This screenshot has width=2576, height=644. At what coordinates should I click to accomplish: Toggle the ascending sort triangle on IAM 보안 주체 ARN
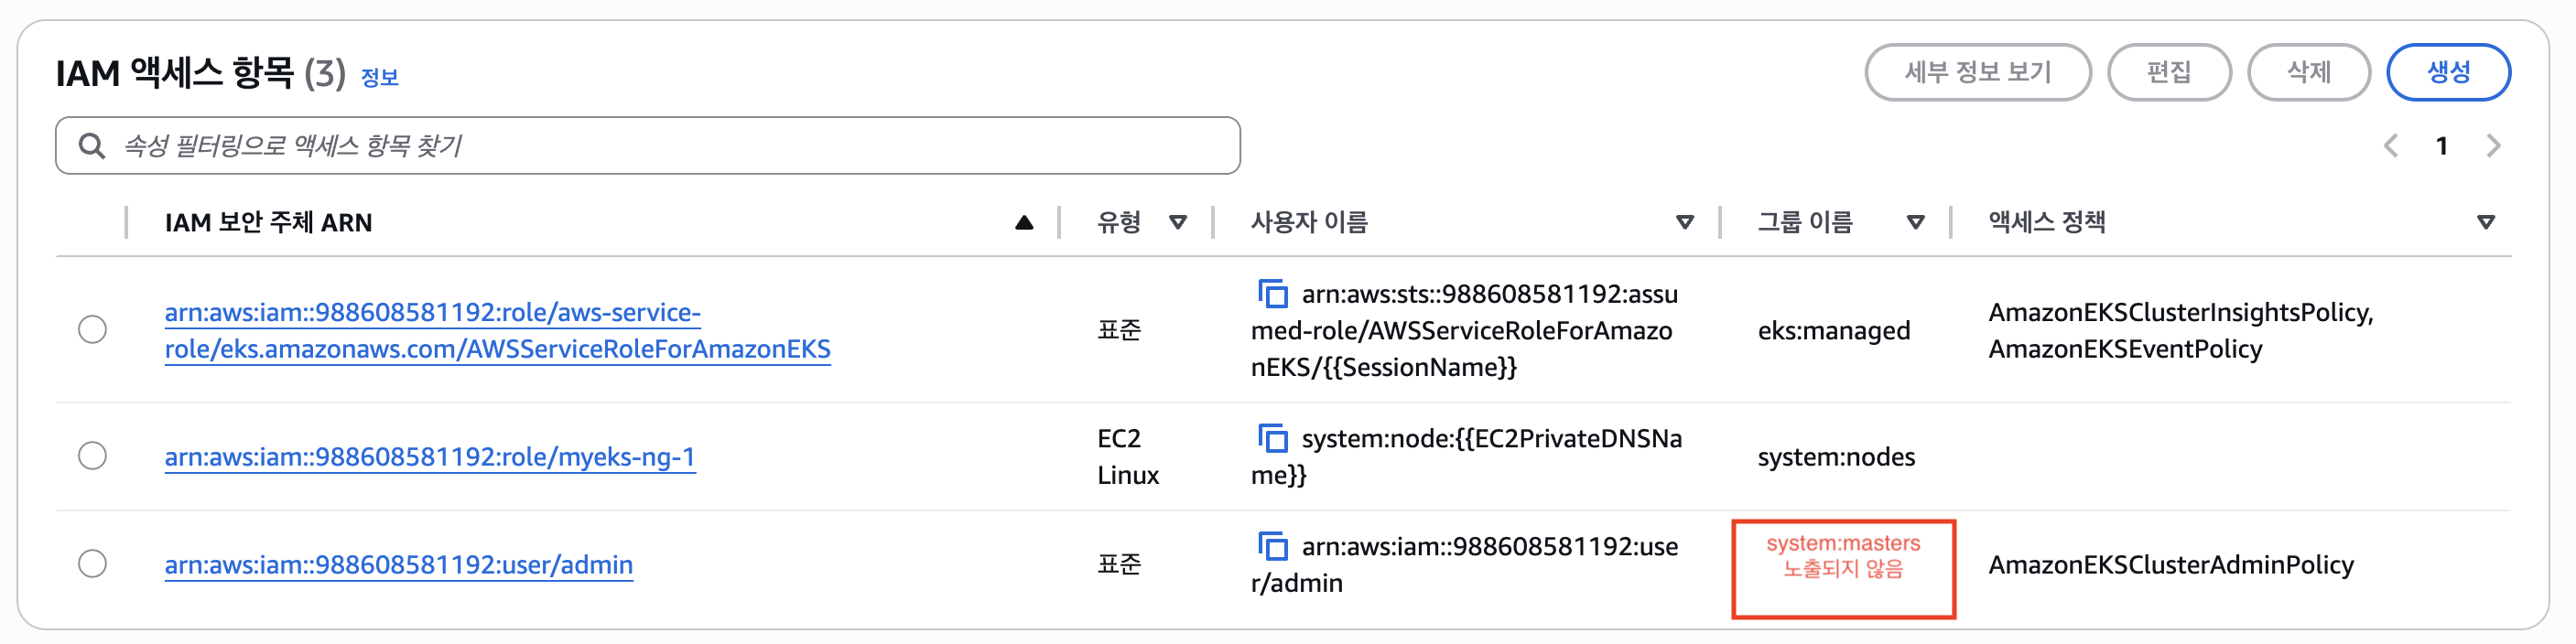(1024, 222)
